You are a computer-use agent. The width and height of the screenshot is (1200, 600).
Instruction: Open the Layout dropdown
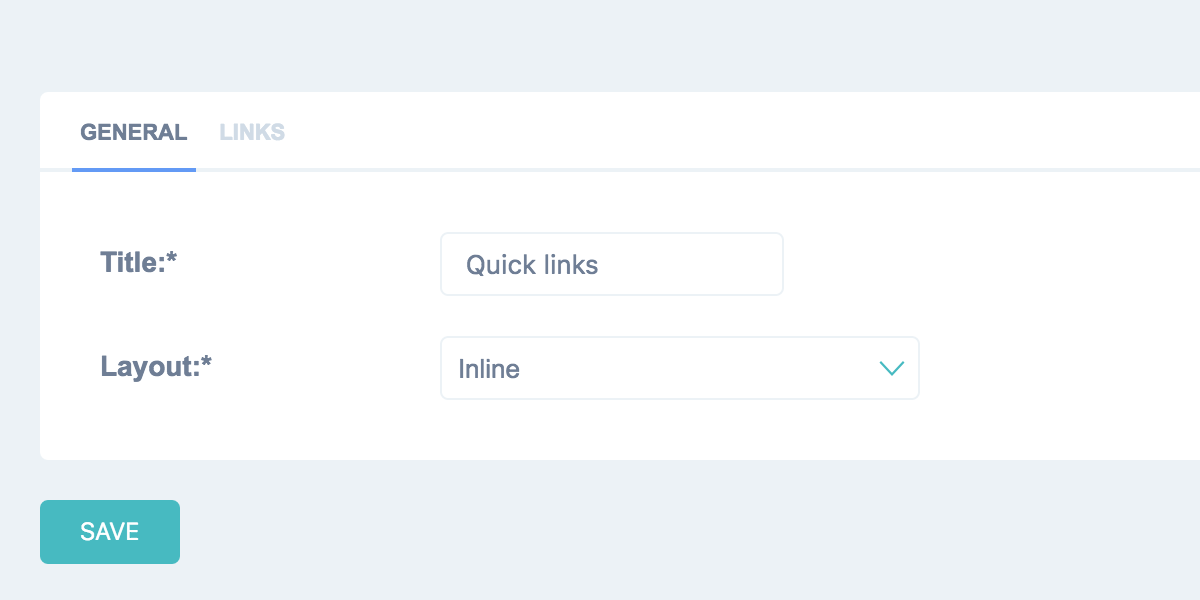click(x=679, y=368)
